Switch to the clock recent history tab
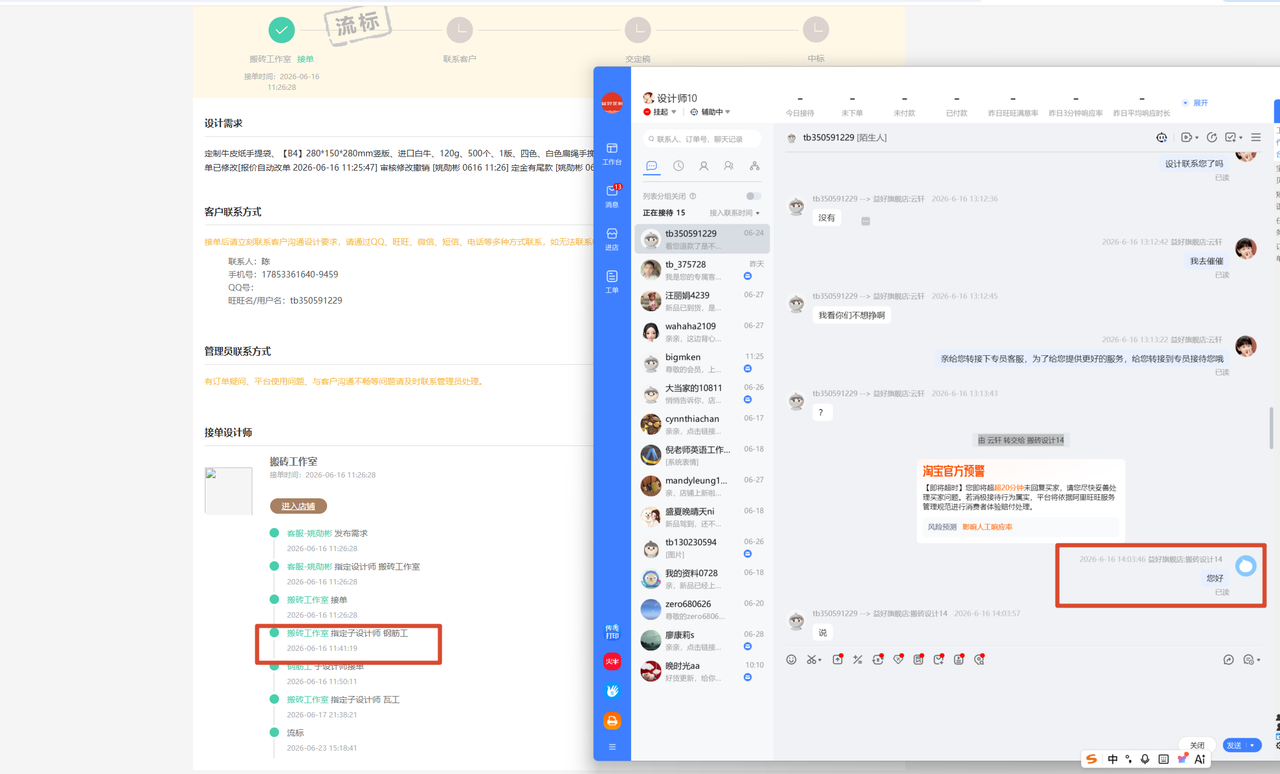The height and width of the screenshot is (774, 1280). [678, 166]
